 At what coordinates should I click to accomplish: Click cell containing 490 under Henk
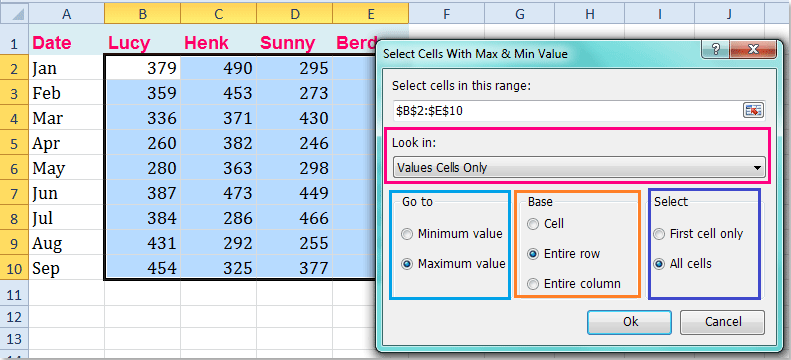click(218, 68)
